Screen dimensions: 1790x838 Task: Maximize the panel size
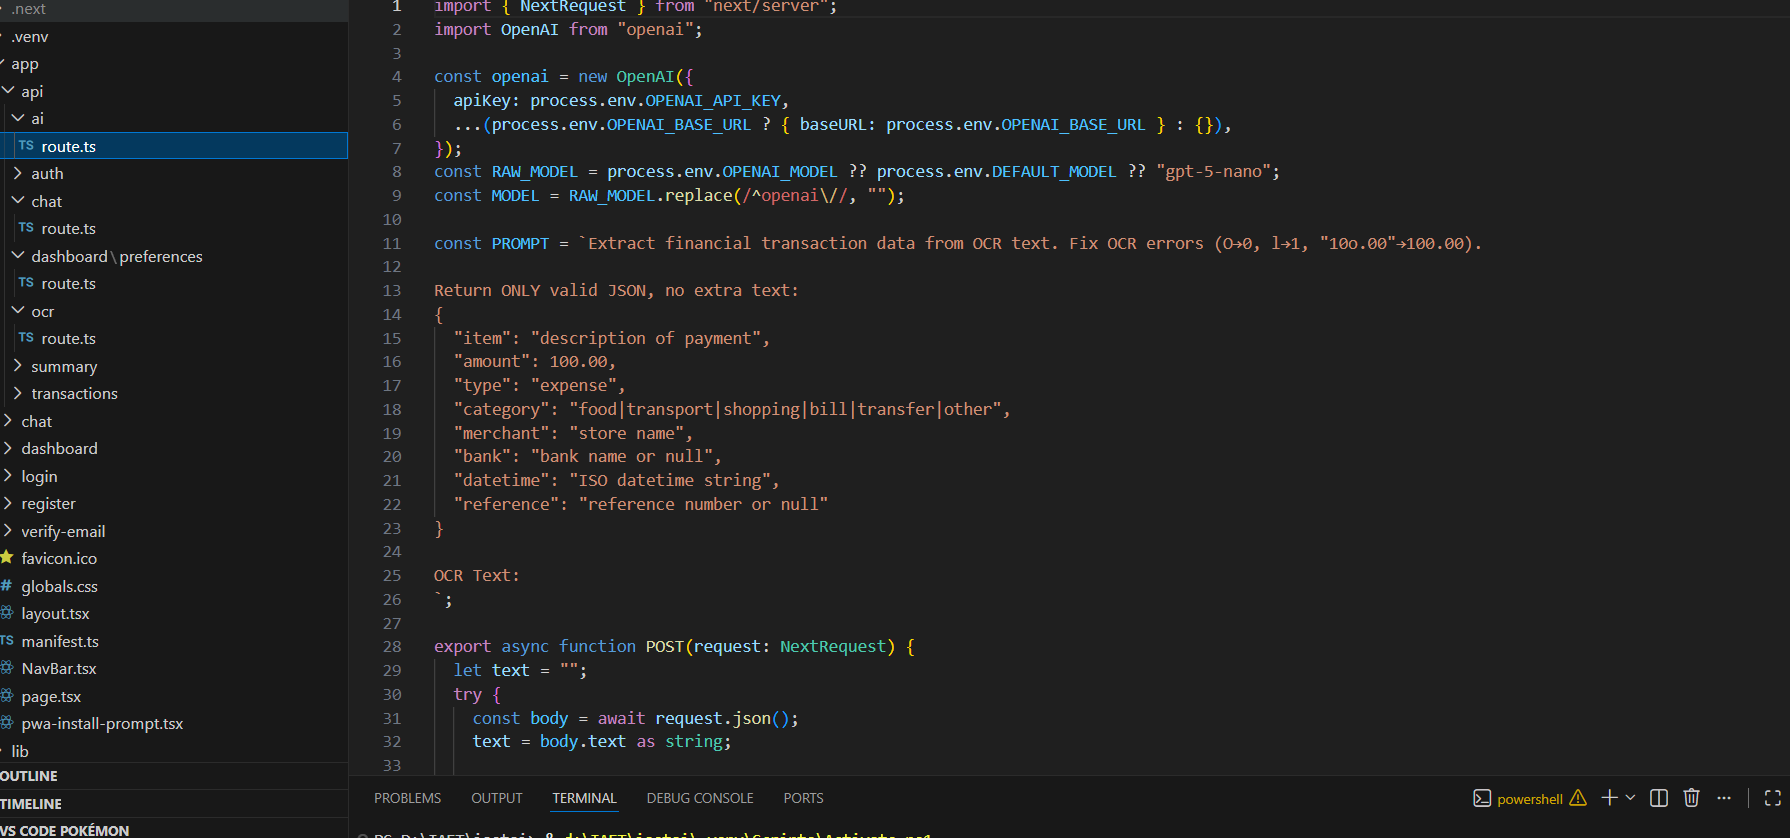1773,797
